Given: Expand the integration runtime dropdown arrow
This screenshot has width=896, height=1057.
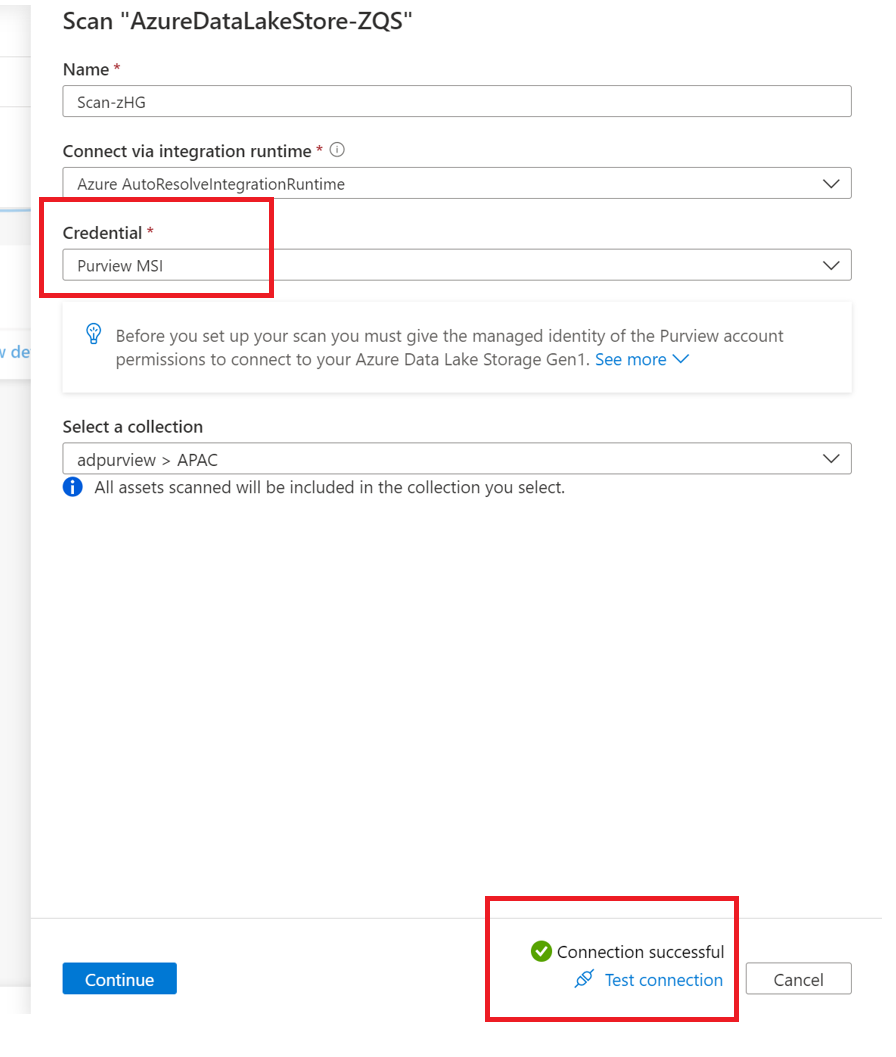Looking at the screenshot, I should 830,184.
